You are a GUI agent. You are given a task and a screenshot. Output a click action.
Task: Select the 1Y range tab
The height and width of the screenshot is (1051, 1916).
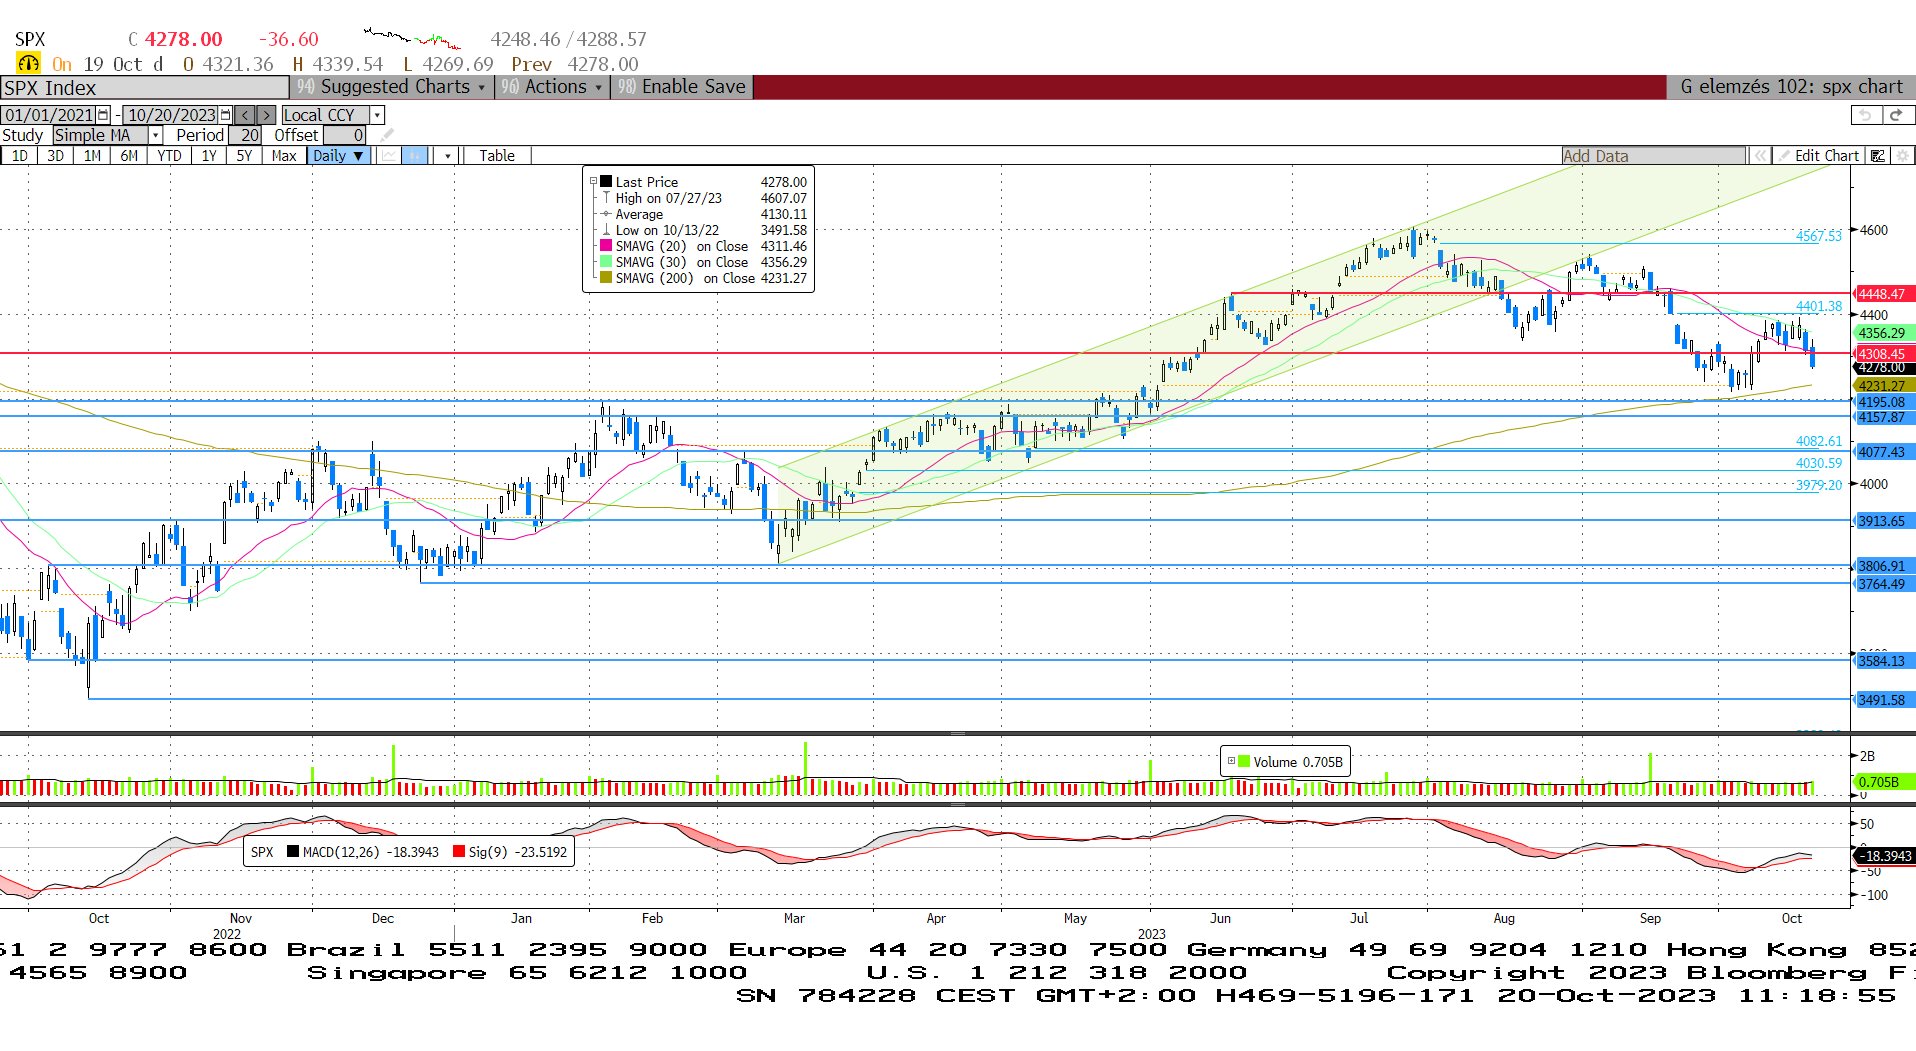(x=209, y=156)
